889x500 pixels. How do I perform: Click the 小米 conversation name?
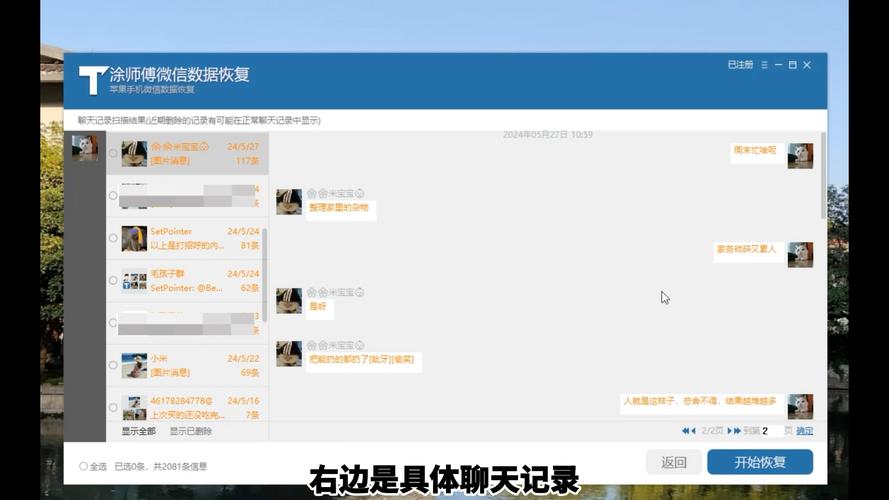[x=159, y=359]
